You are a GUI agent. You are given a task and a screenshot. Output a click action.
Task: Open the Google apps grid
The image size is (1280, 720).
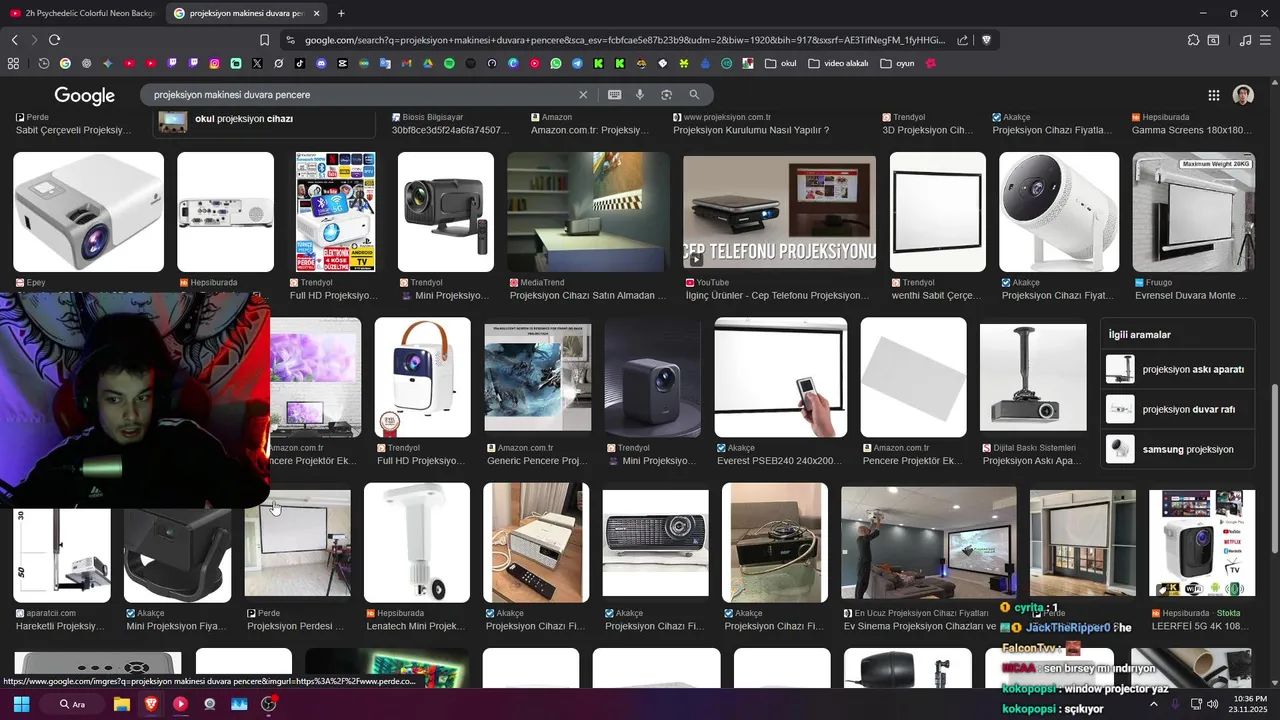point(1213,95)
